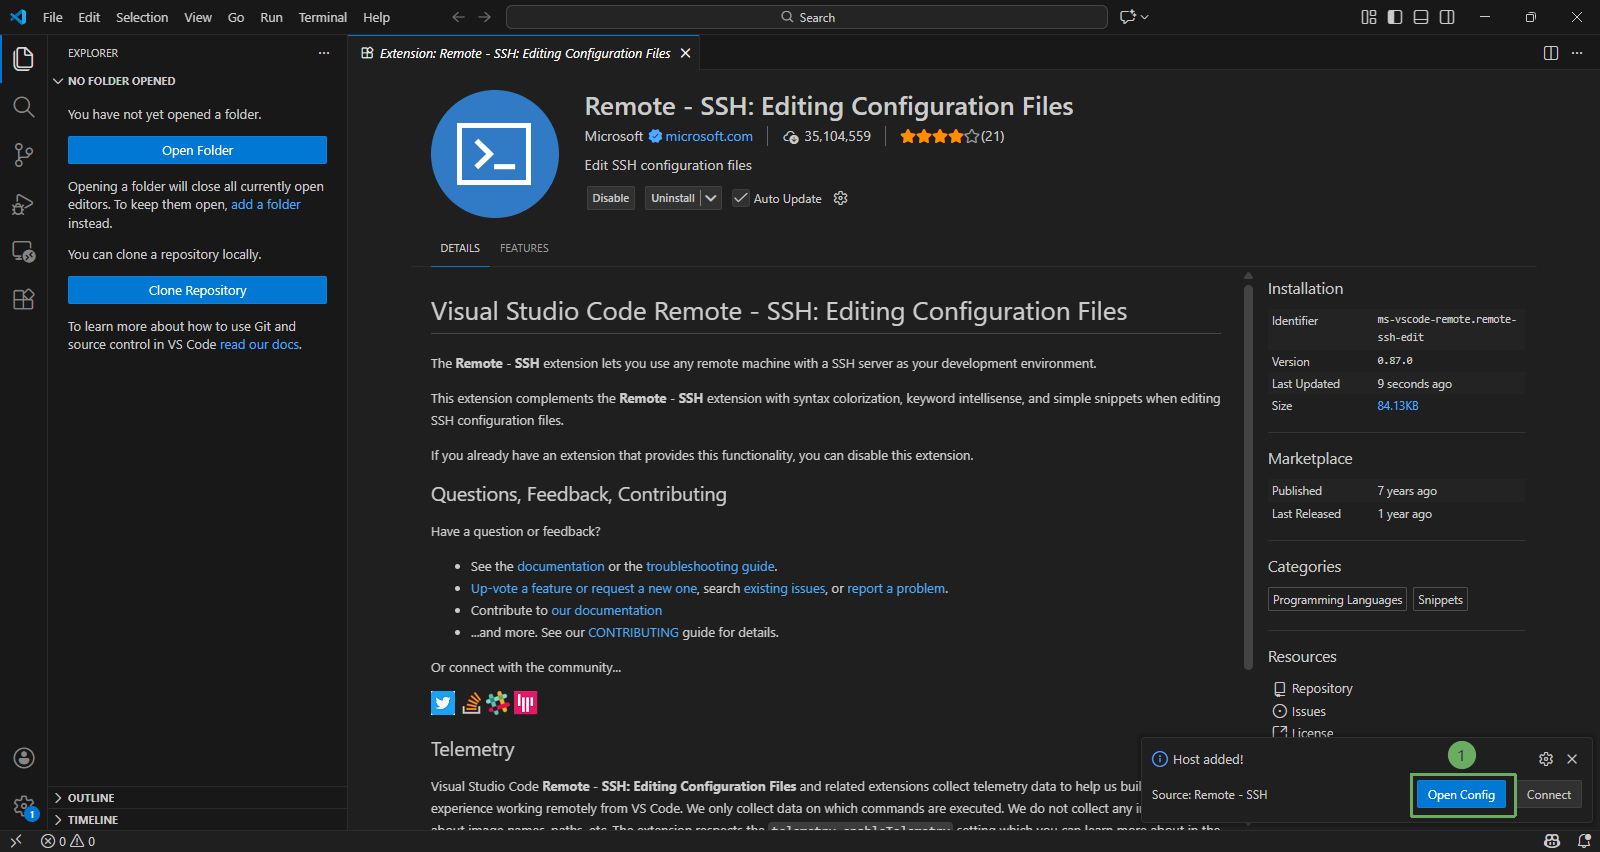Toggle the bottom panel visibility
Screen dimensions: 1600x852
point(1421,17)
